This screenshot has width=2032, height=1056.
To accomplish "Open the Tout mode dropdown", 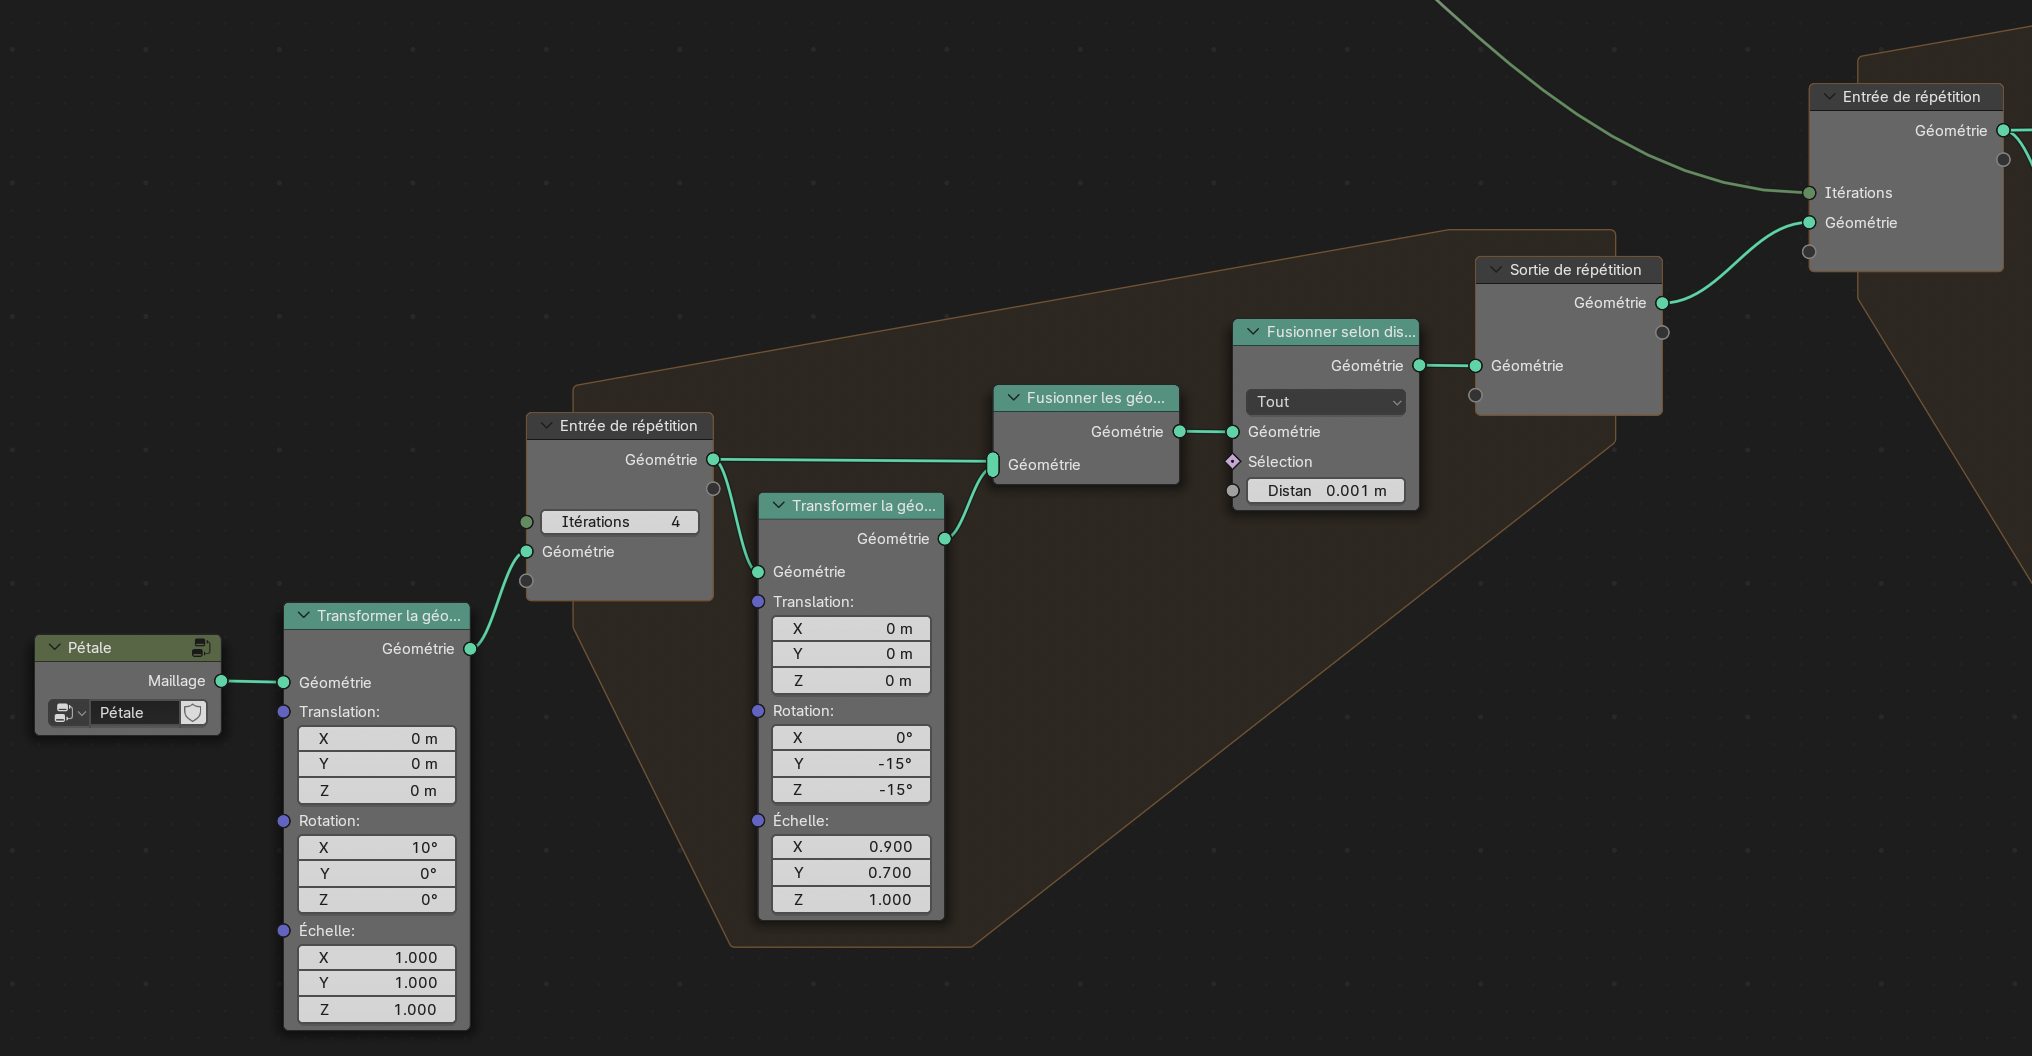I will 1325,402.
